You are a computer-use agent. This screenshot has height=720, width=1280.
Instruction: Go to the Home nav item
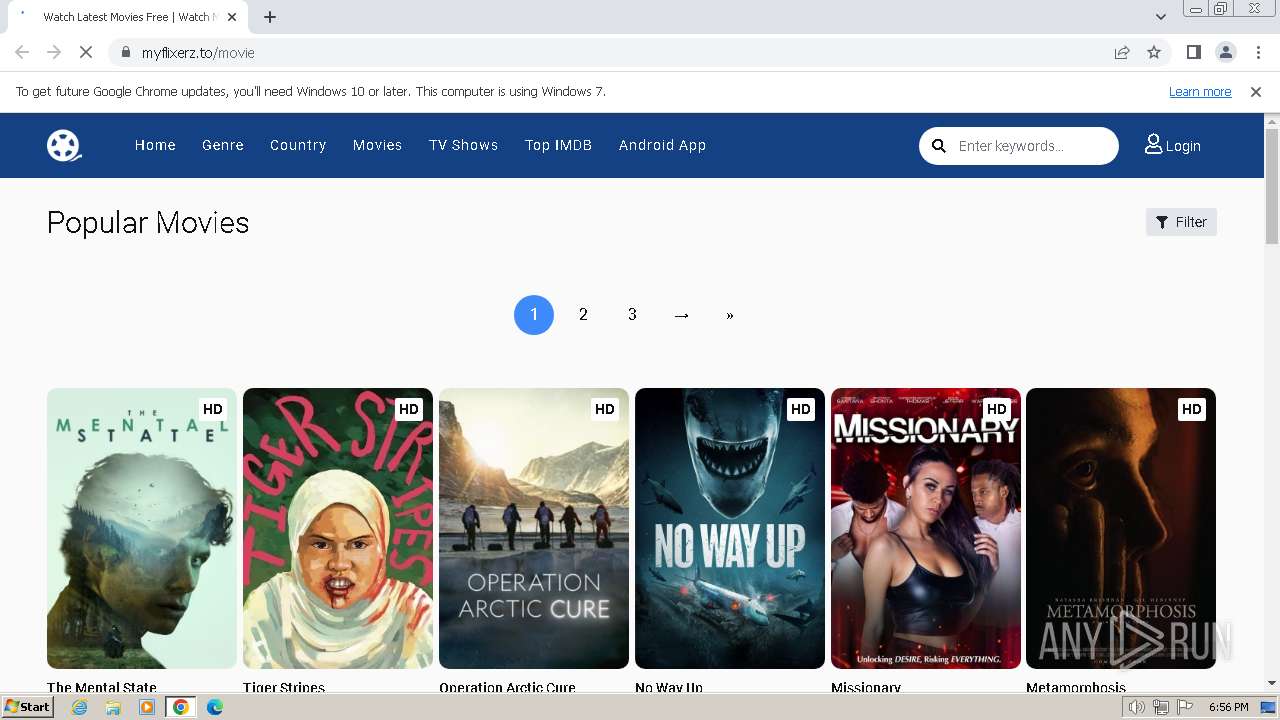155,145
